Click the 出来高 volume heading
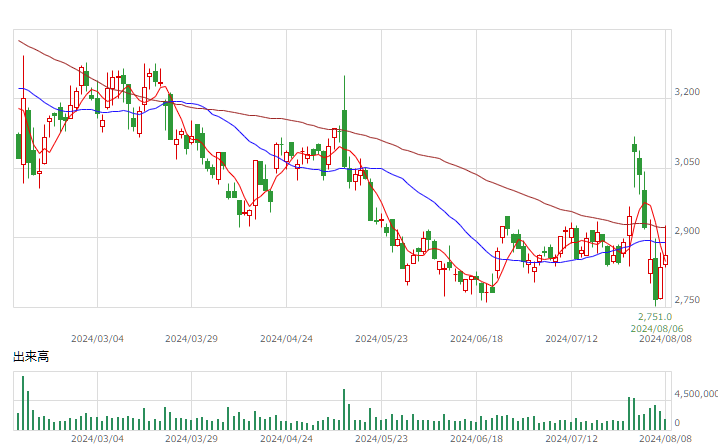Image resolution: width=718 pixels, height=448 pixels. pyautogui.click(x=31, y=357)
